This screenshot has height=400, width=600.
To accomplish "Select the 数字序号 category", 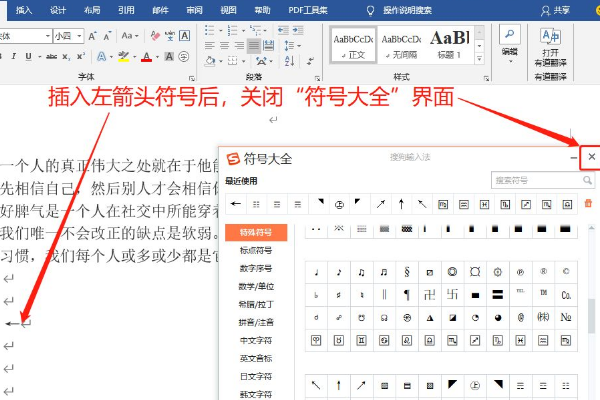I will (256, 268).
